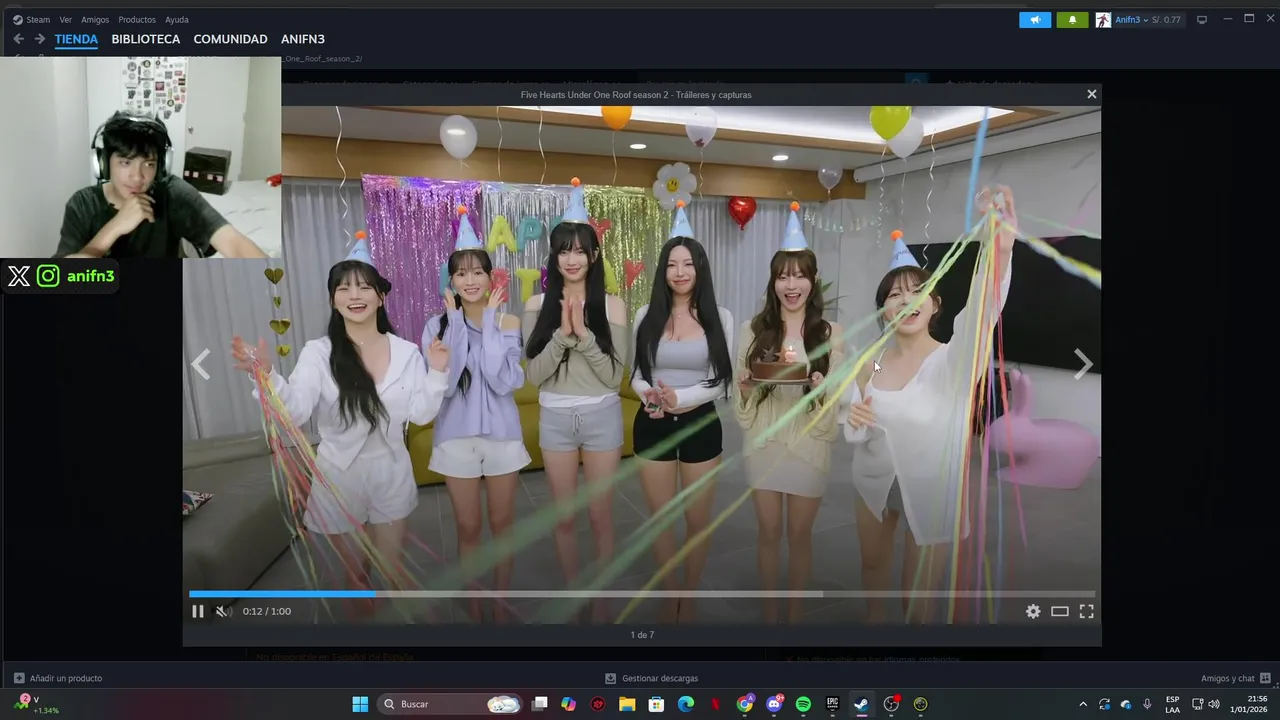Viewport: 1280px width, 720px height.
Task: Launch Copilot from the taskbar
Action: tap(569, 704)
